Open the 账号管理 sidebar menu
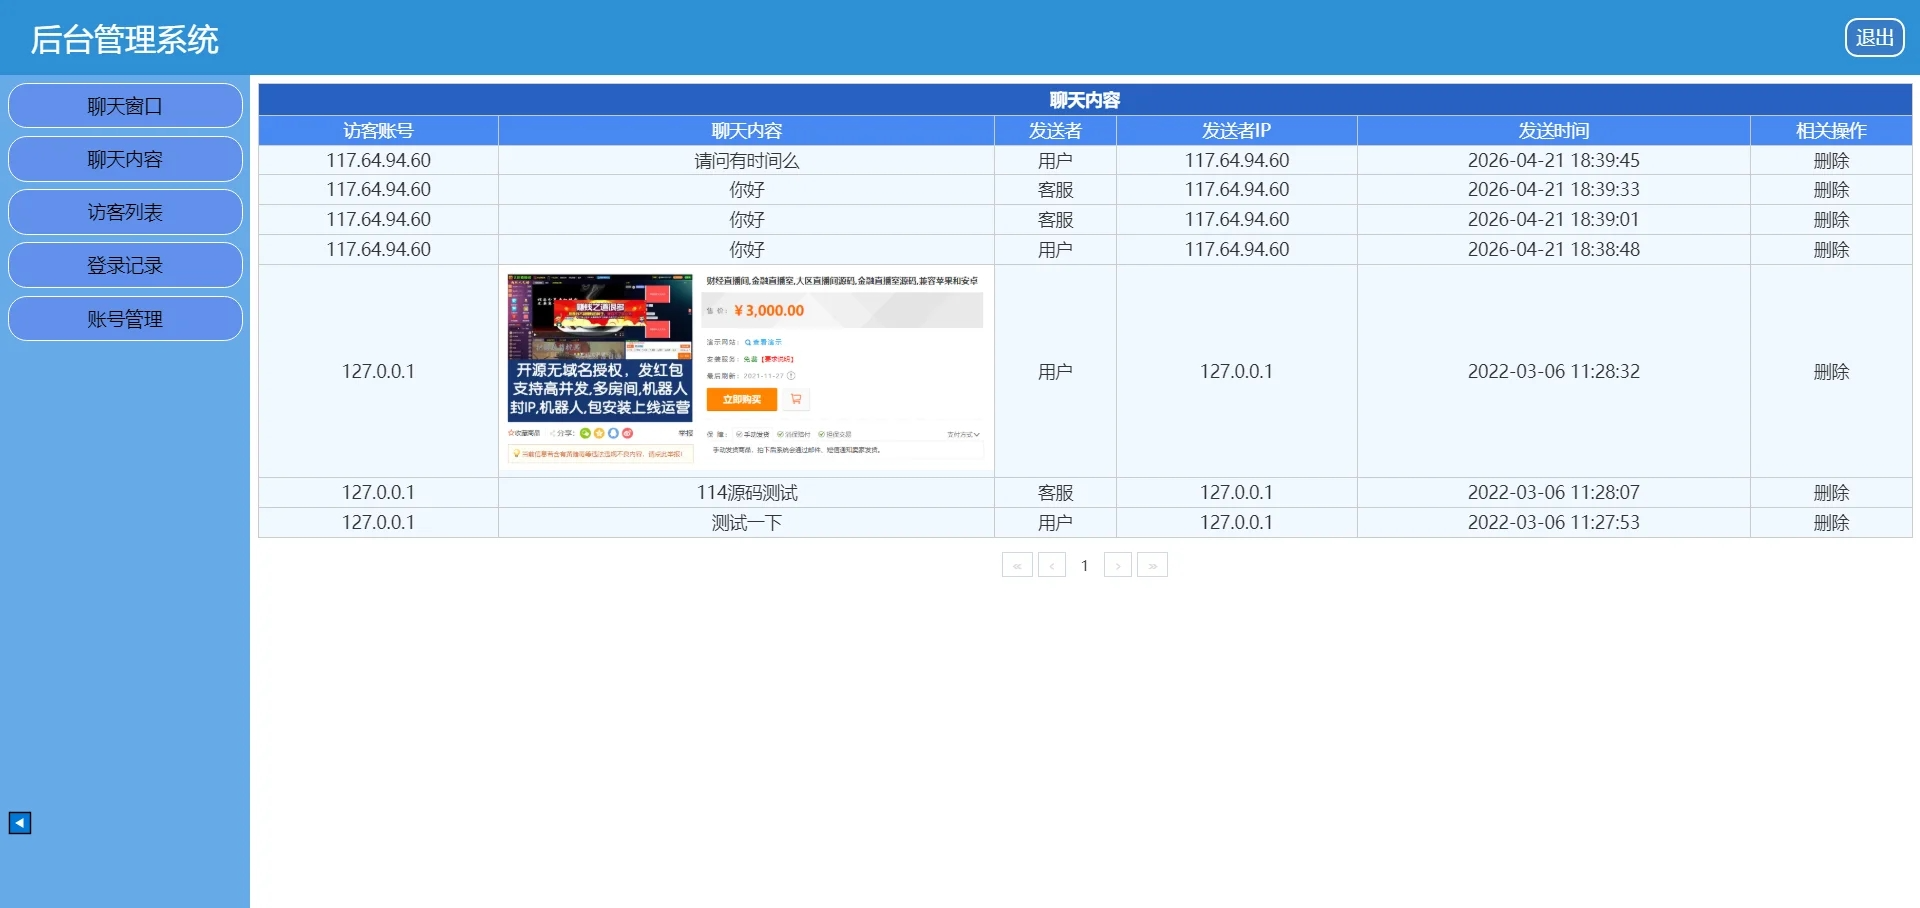Screen dimensions: 1920x908 (125, 319)
